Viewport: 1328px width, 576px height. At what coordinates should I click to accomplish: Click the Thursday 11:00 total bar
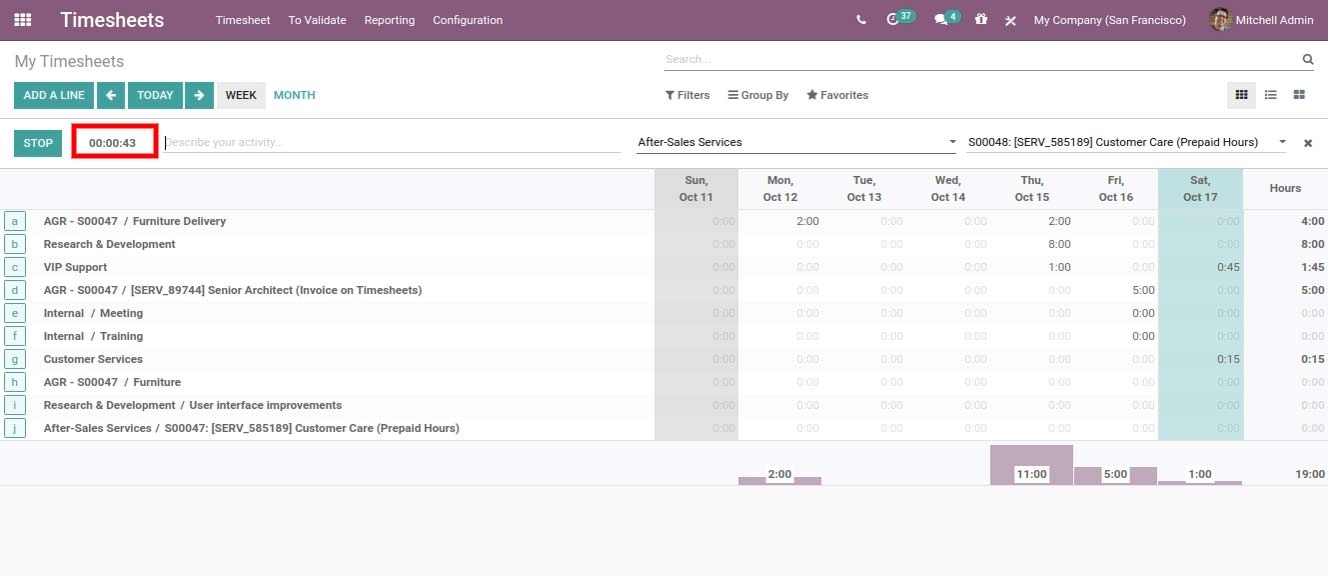[x=1031, y=467]
